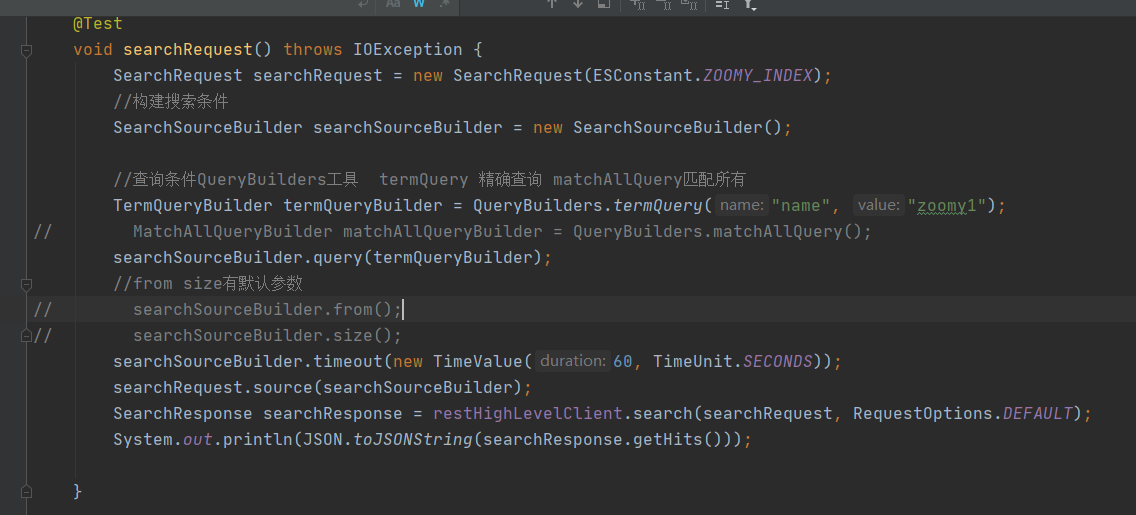Click searchResponse.getHits() call
The width and height of the screenshot is (1136, 515).
603,440
